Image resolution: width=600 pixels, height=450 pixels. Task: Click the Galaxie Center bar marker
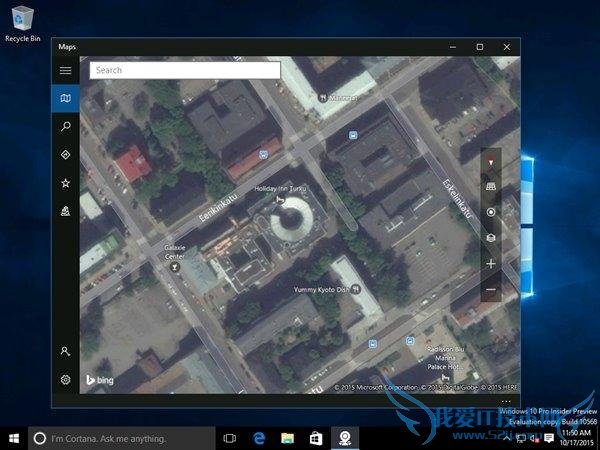[x=174, y=267]
